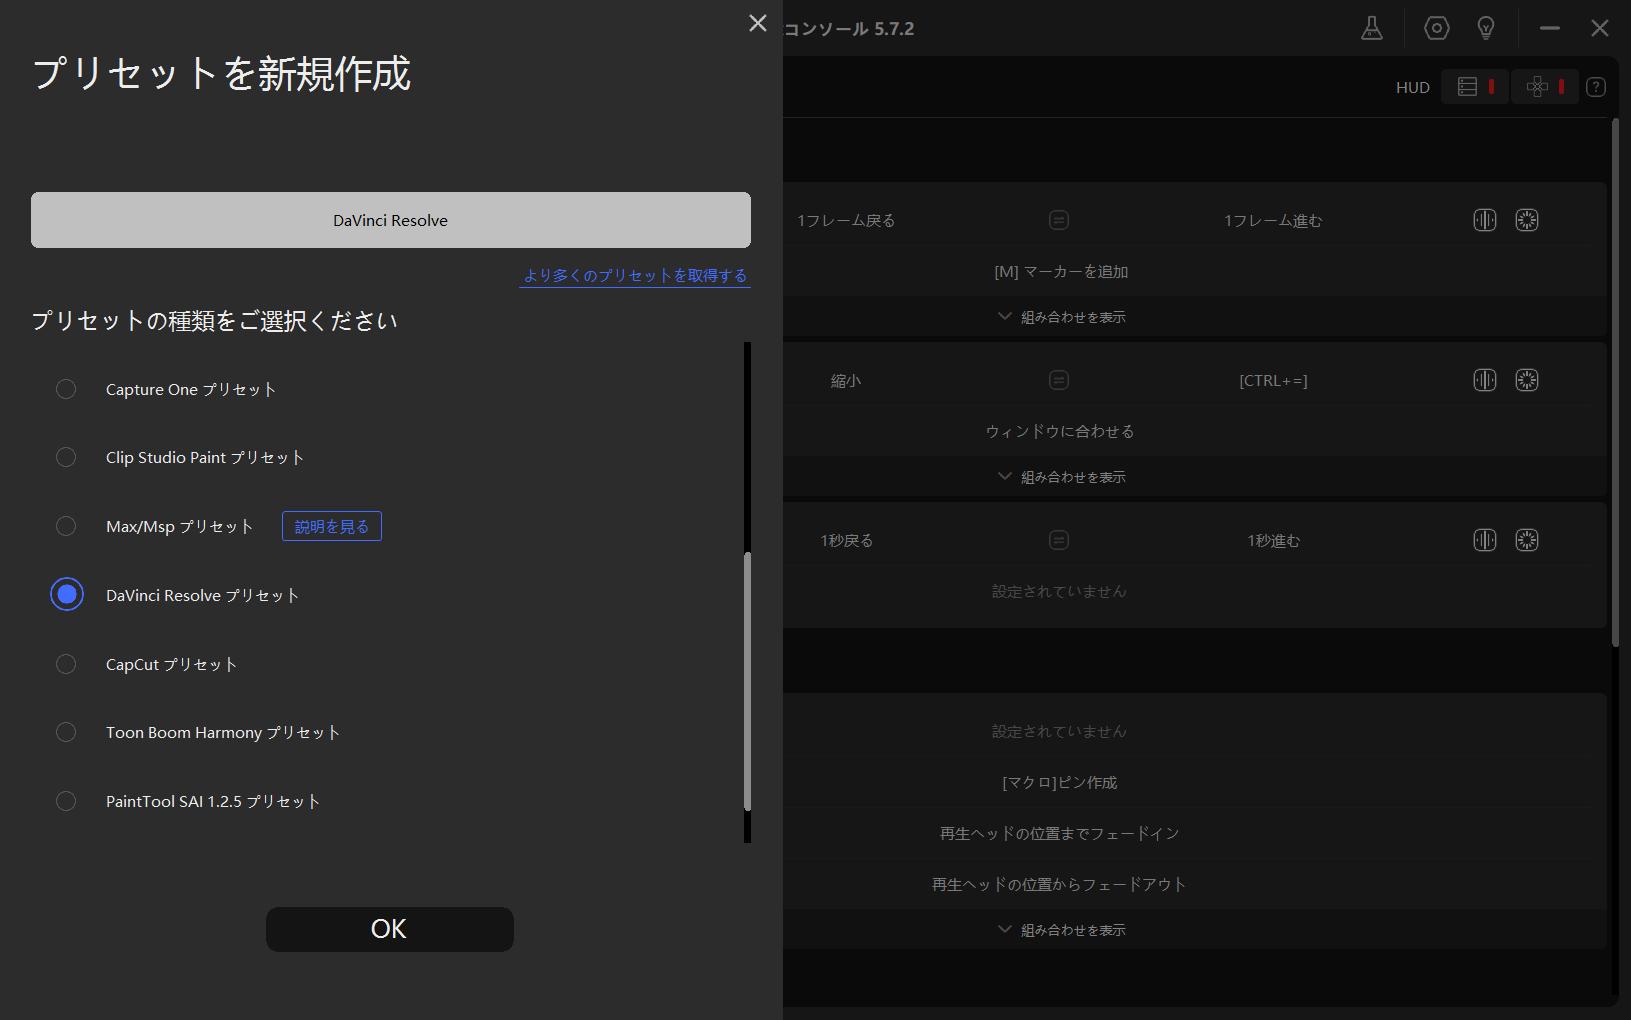This screenshot has width=1631, height=1020.
Task: Select DaVinci Resolve プリセット radio button
Action: 67,594
